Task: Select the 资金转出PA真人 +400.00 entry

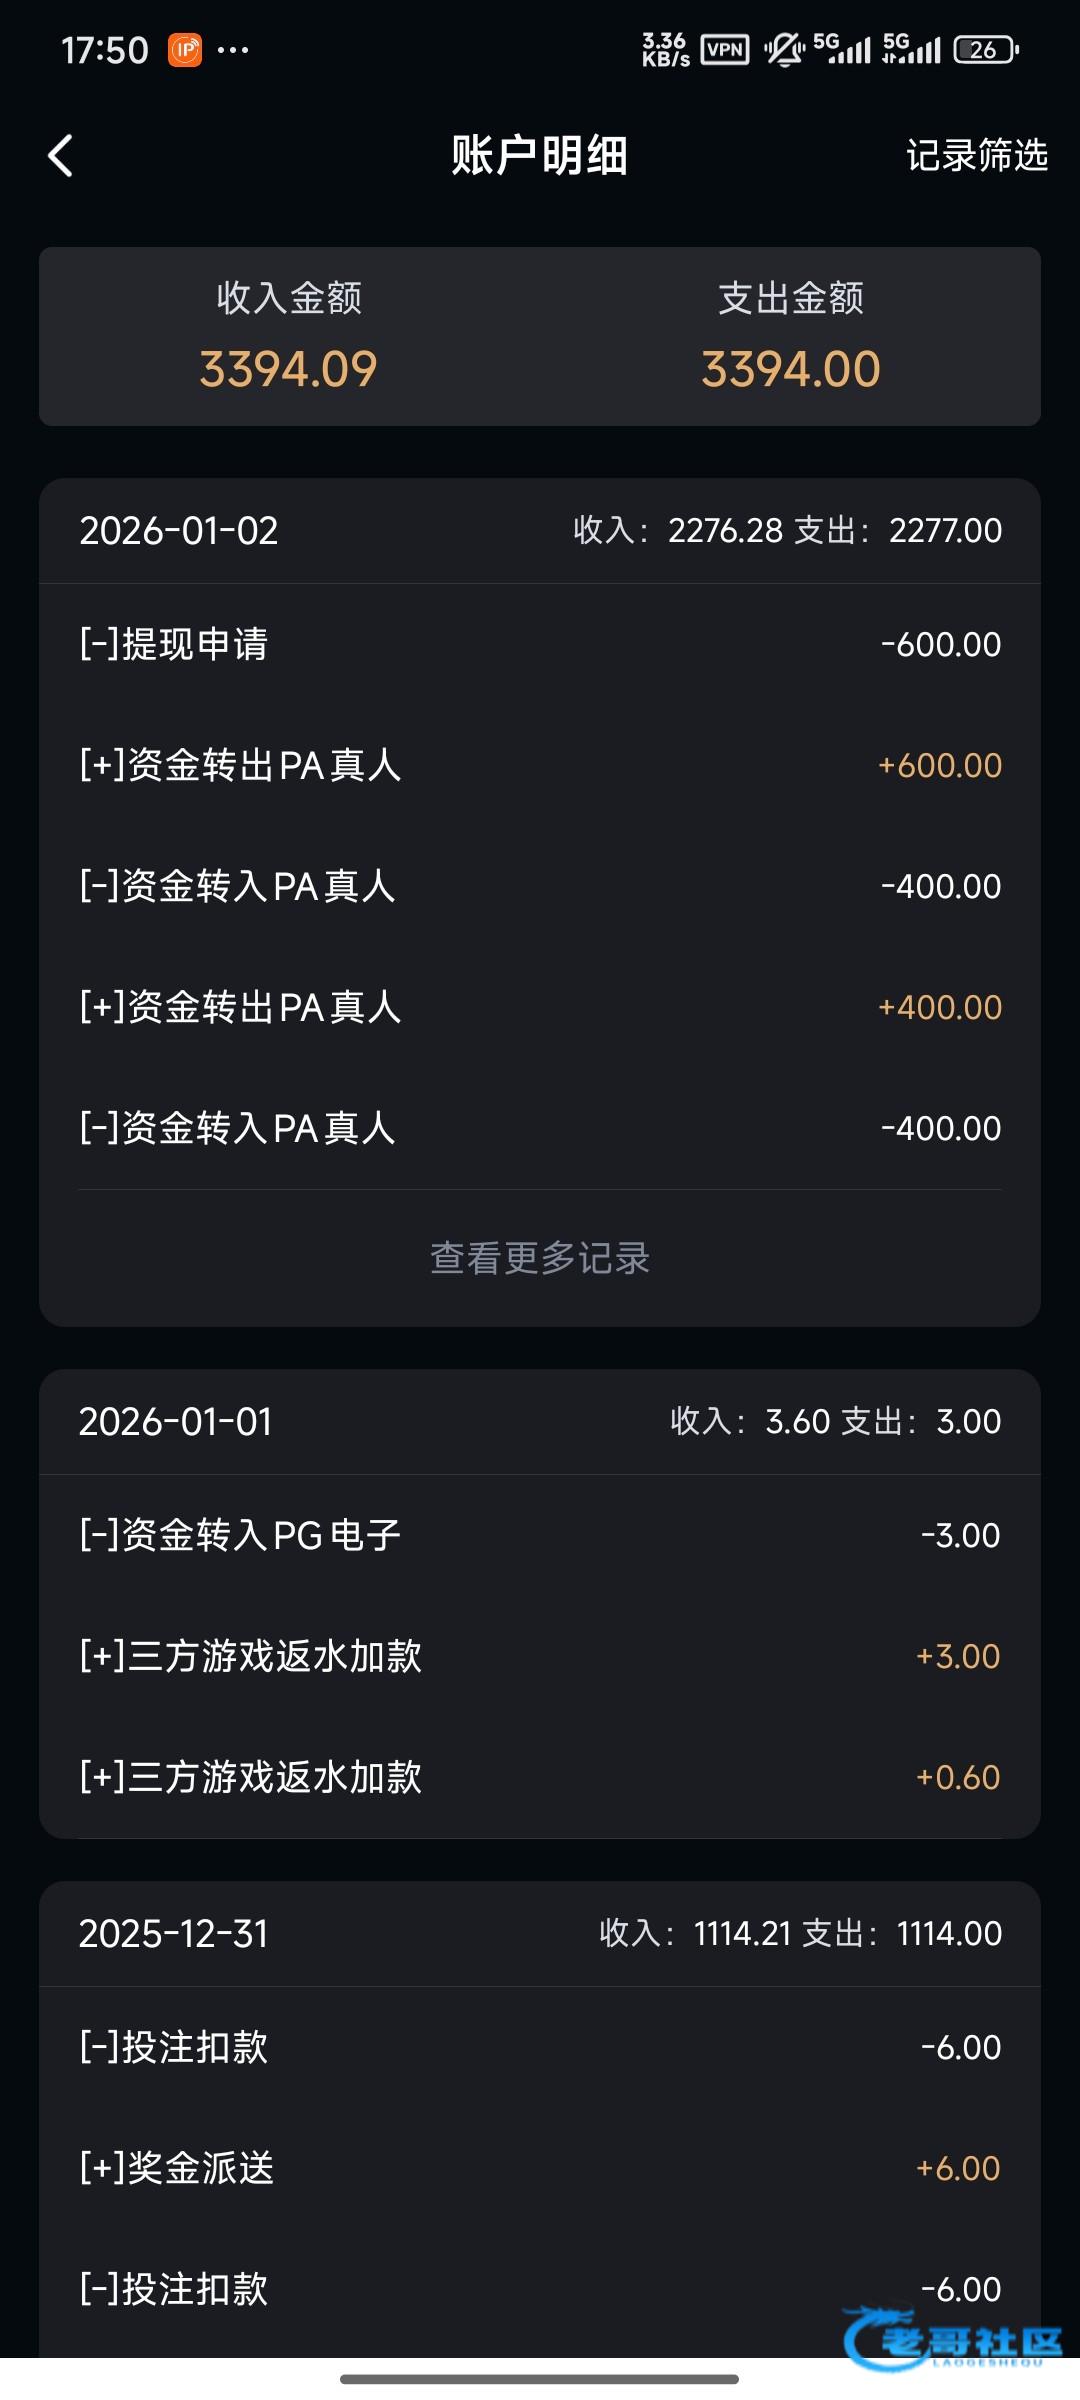Action: click(x=540, y=1007)
